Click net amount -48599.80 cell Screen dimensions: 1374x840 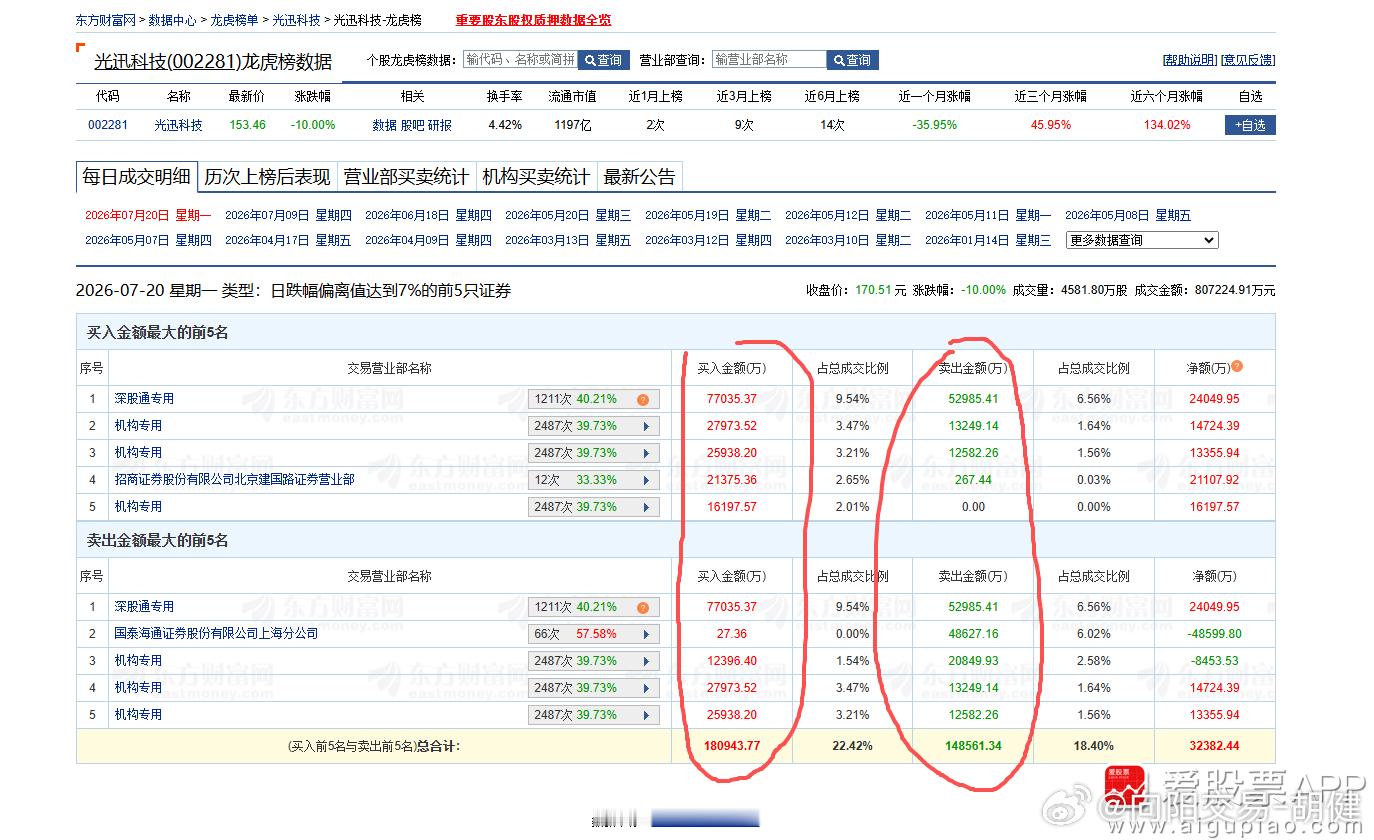pyautogui.click(x=1215, y=634)
